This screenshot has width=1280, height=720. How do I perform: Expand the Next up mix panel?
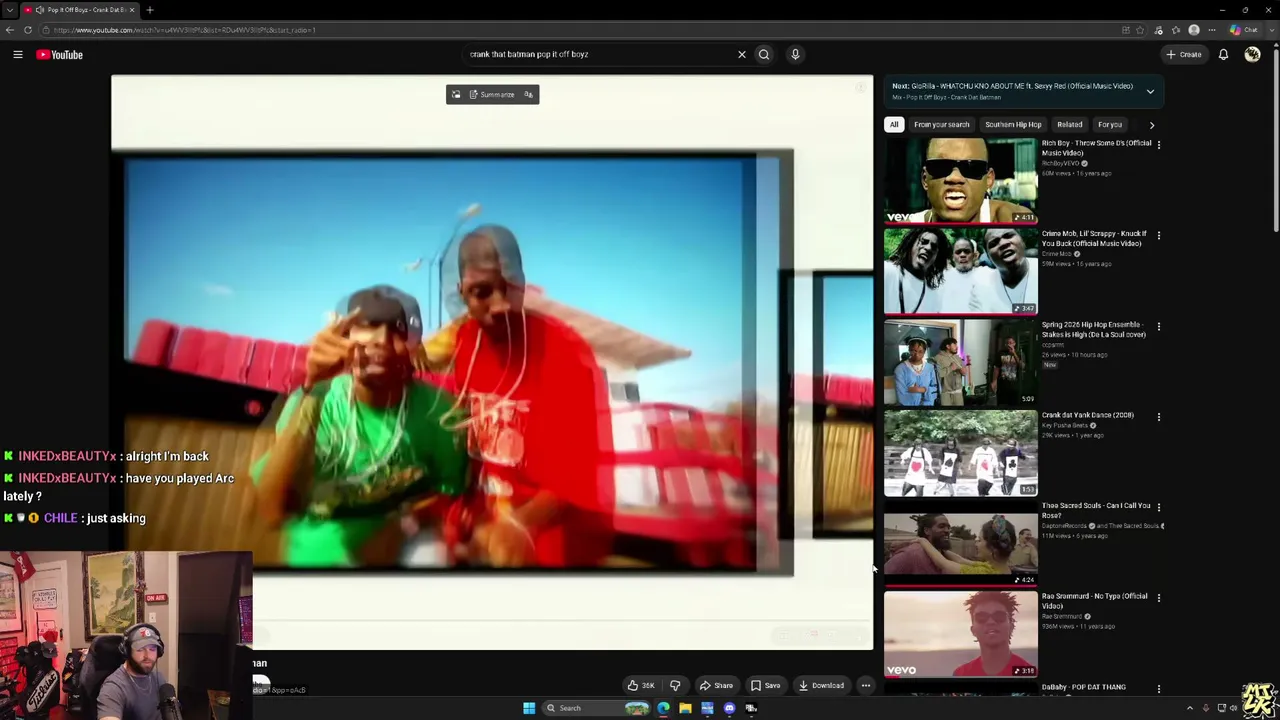1150,91
